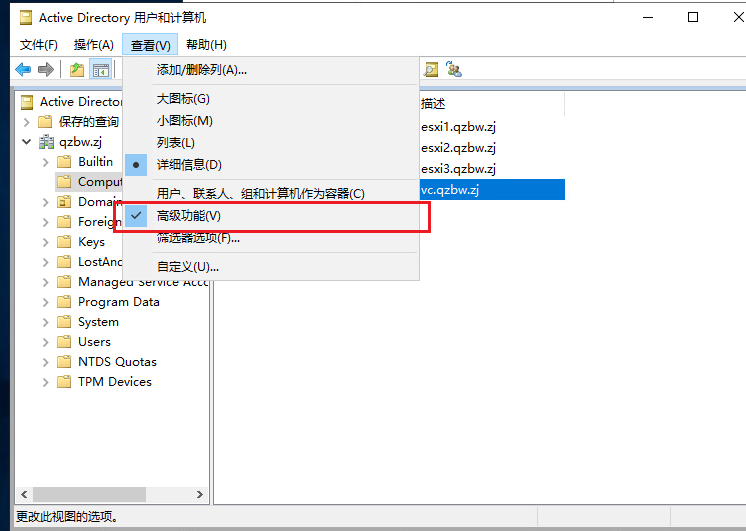Click the users group toolbar icon
This screenshot has width=746, height=531.
(454, 69)
